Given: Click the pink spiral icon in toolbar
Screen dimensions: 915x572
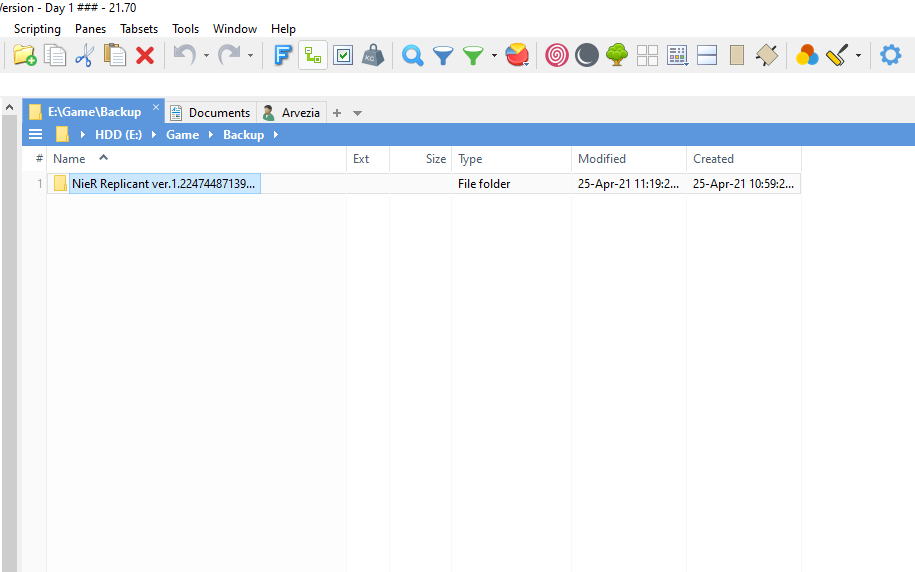Looking at the screenshot, I should pyautogui.click(x=557, y=56).
